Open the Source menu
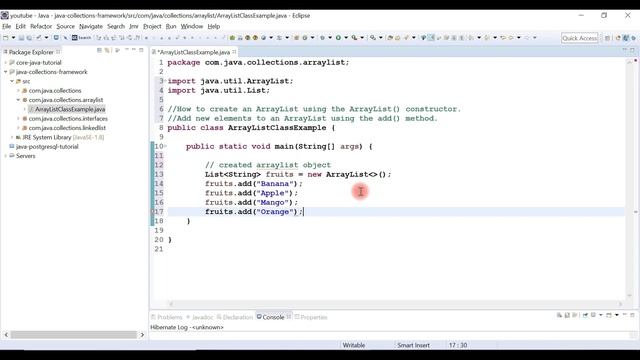The image size is (640, 360). point(65,26)
